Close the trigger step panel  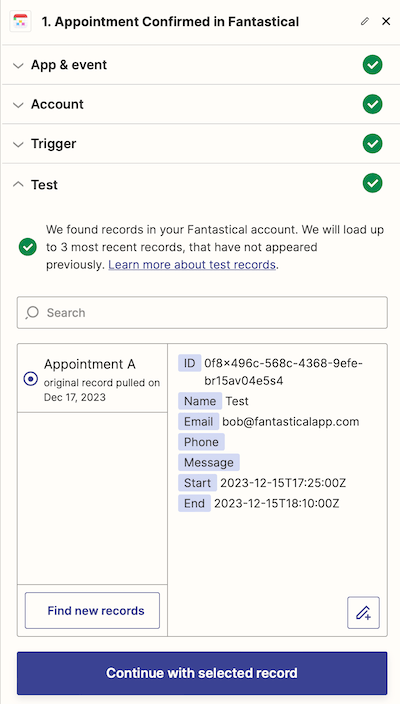click(386, 21)
